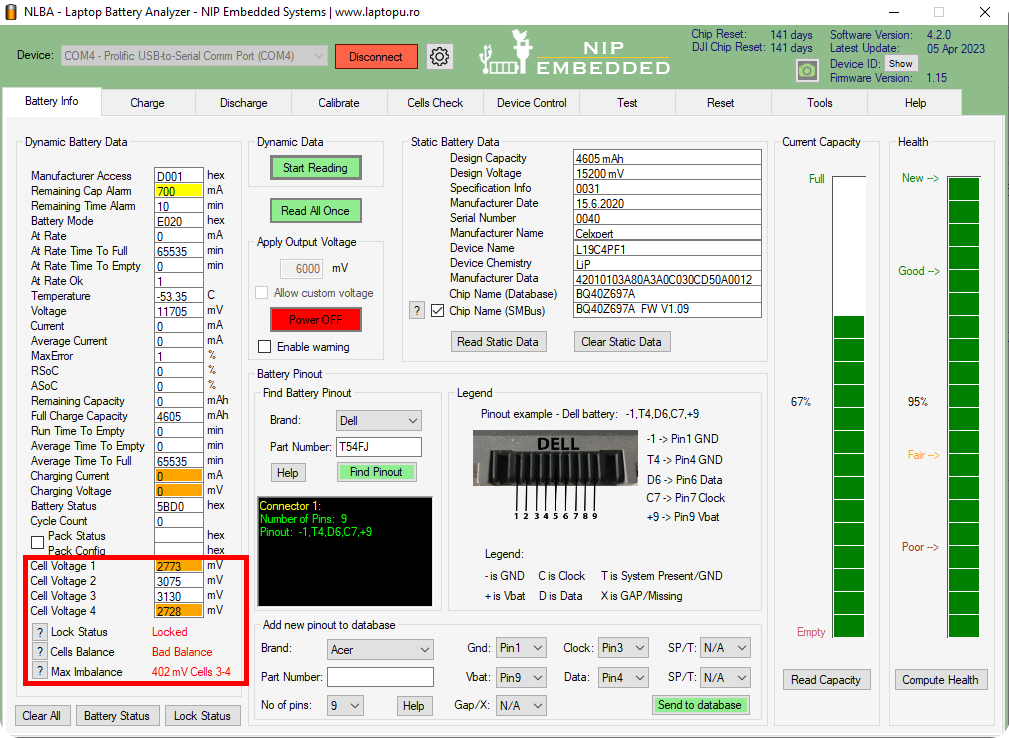Toggle the Pack Status checkbox

tap(37, 542)
